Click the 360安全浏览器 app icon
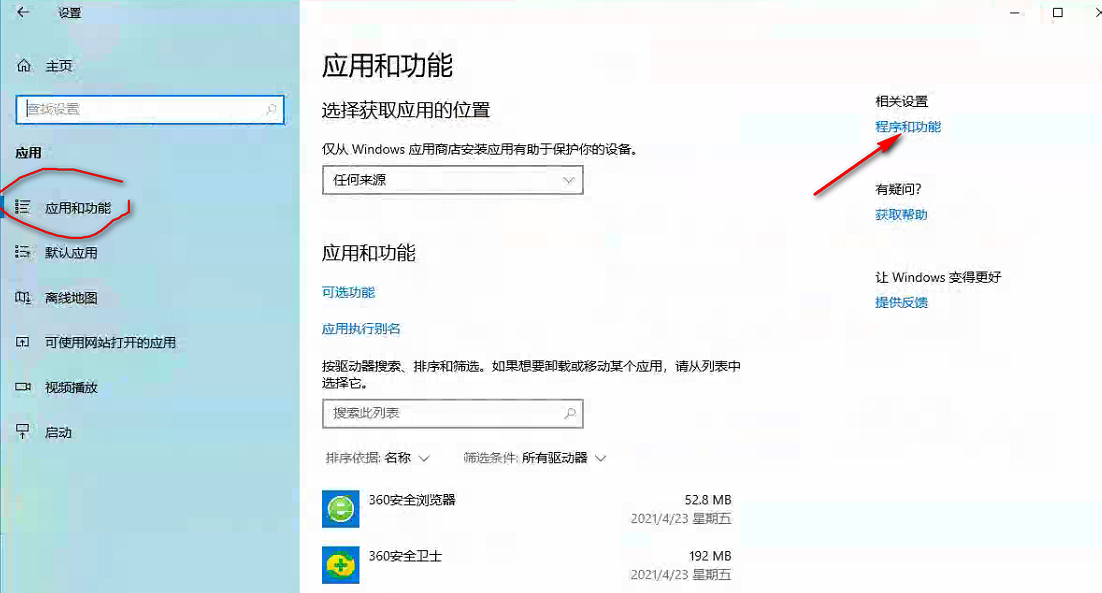The width and height of the screenshot is (1102, 593). click(x=341, y=509)
